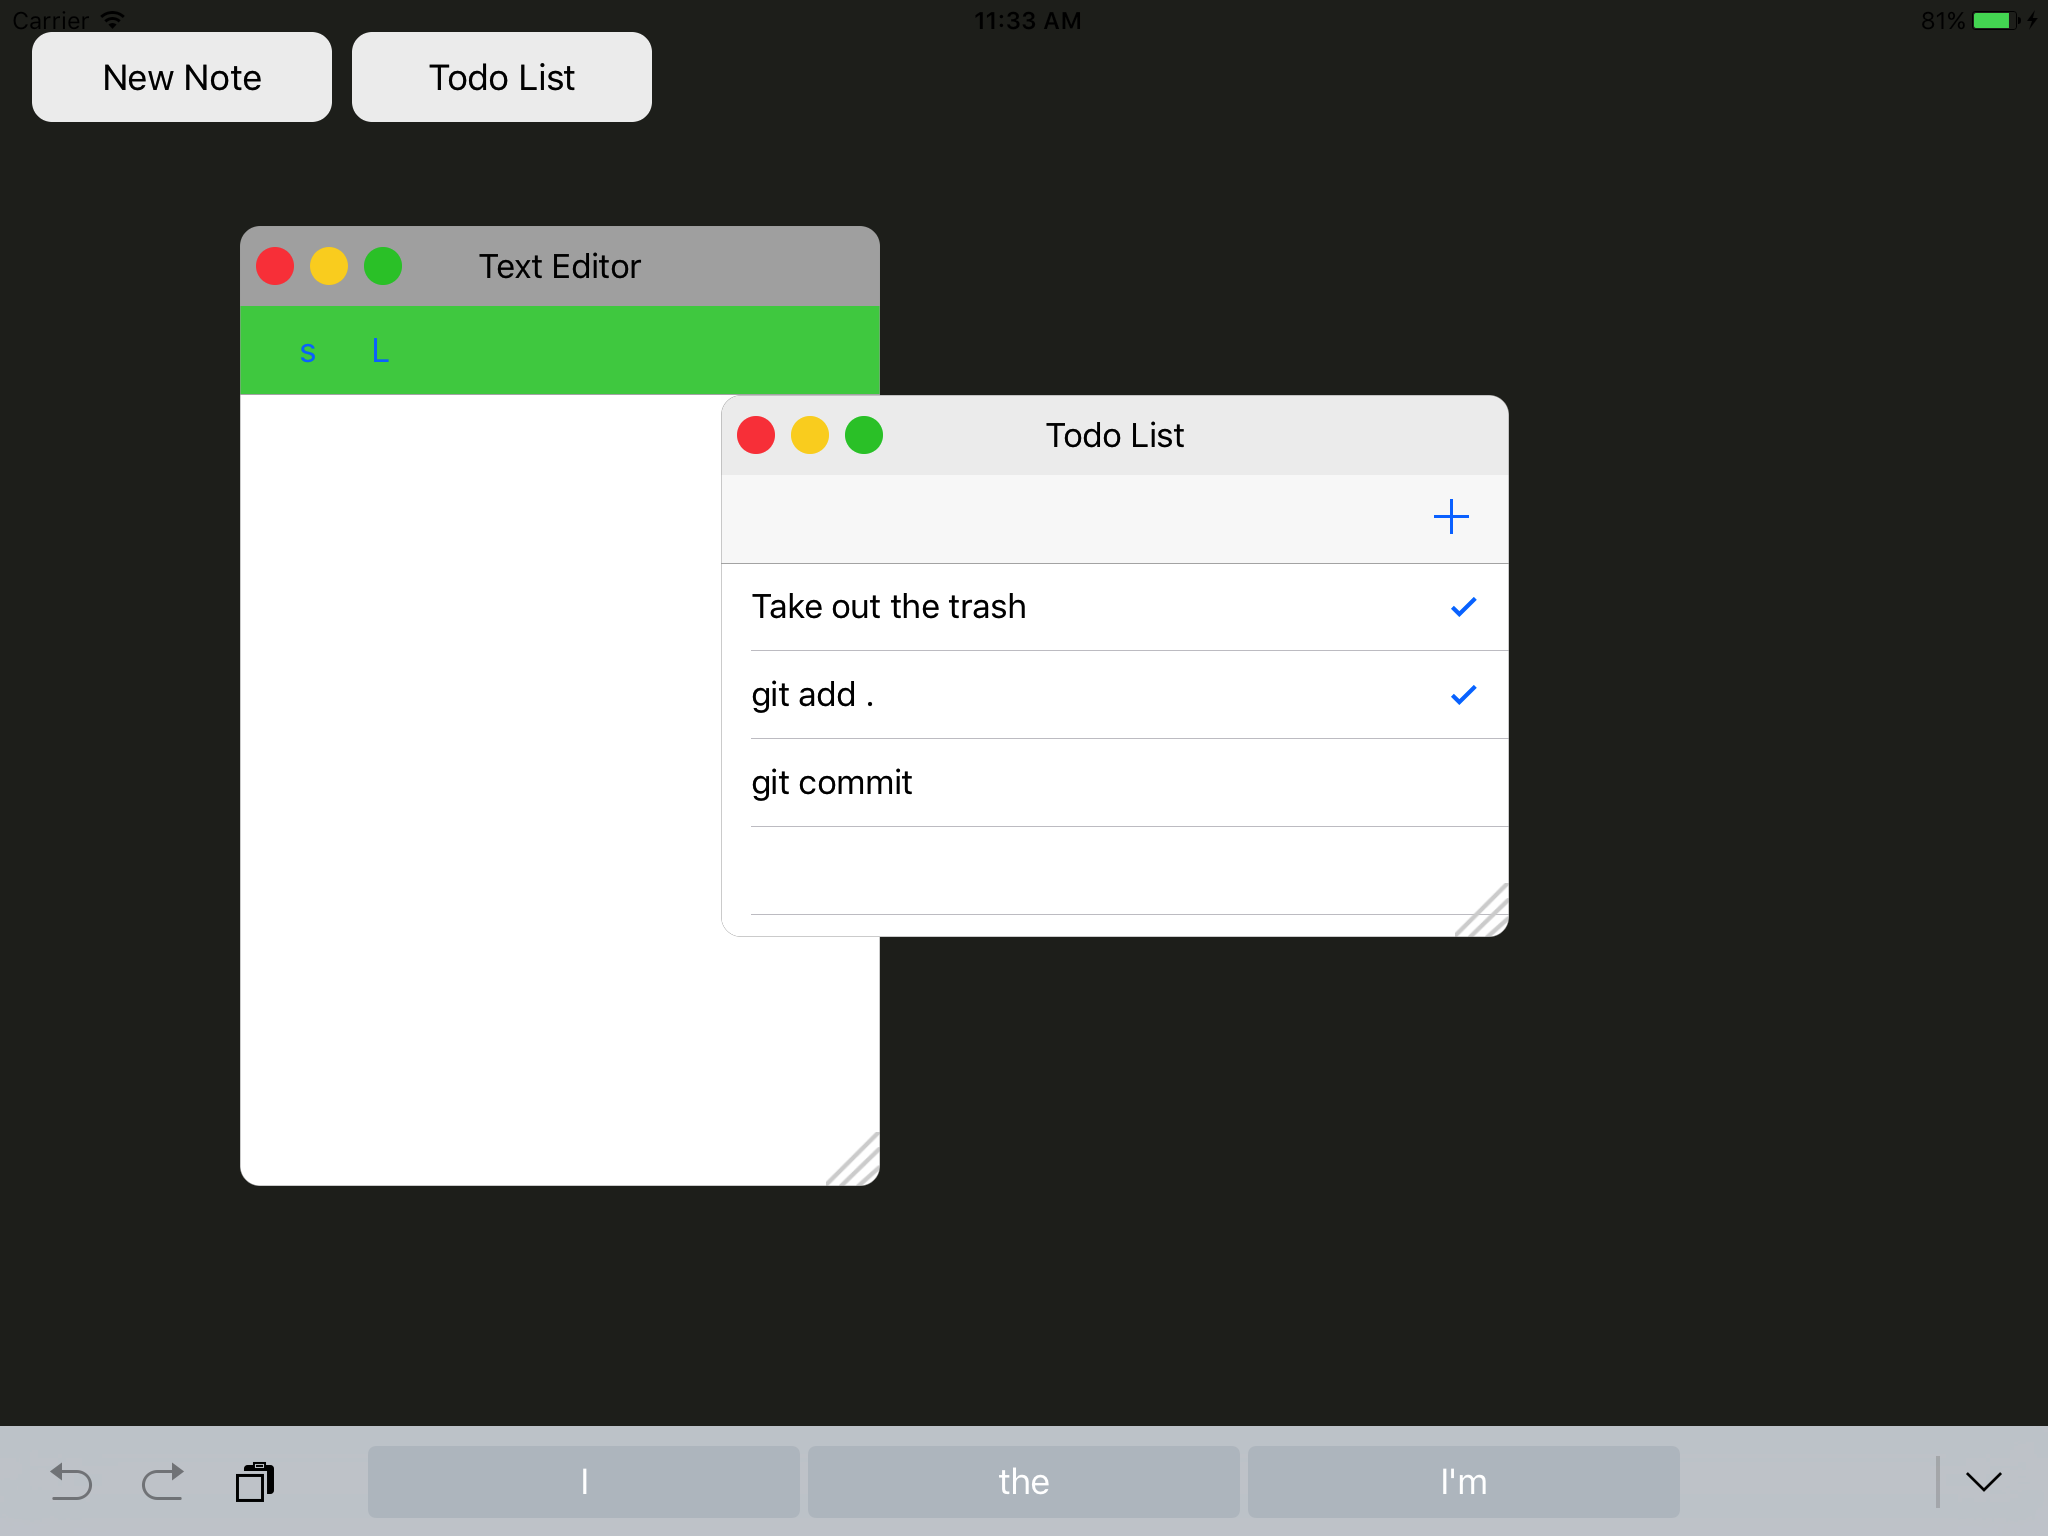
Task: Choose the "I'm" word suggestion
Action: coord(1463,1481)
